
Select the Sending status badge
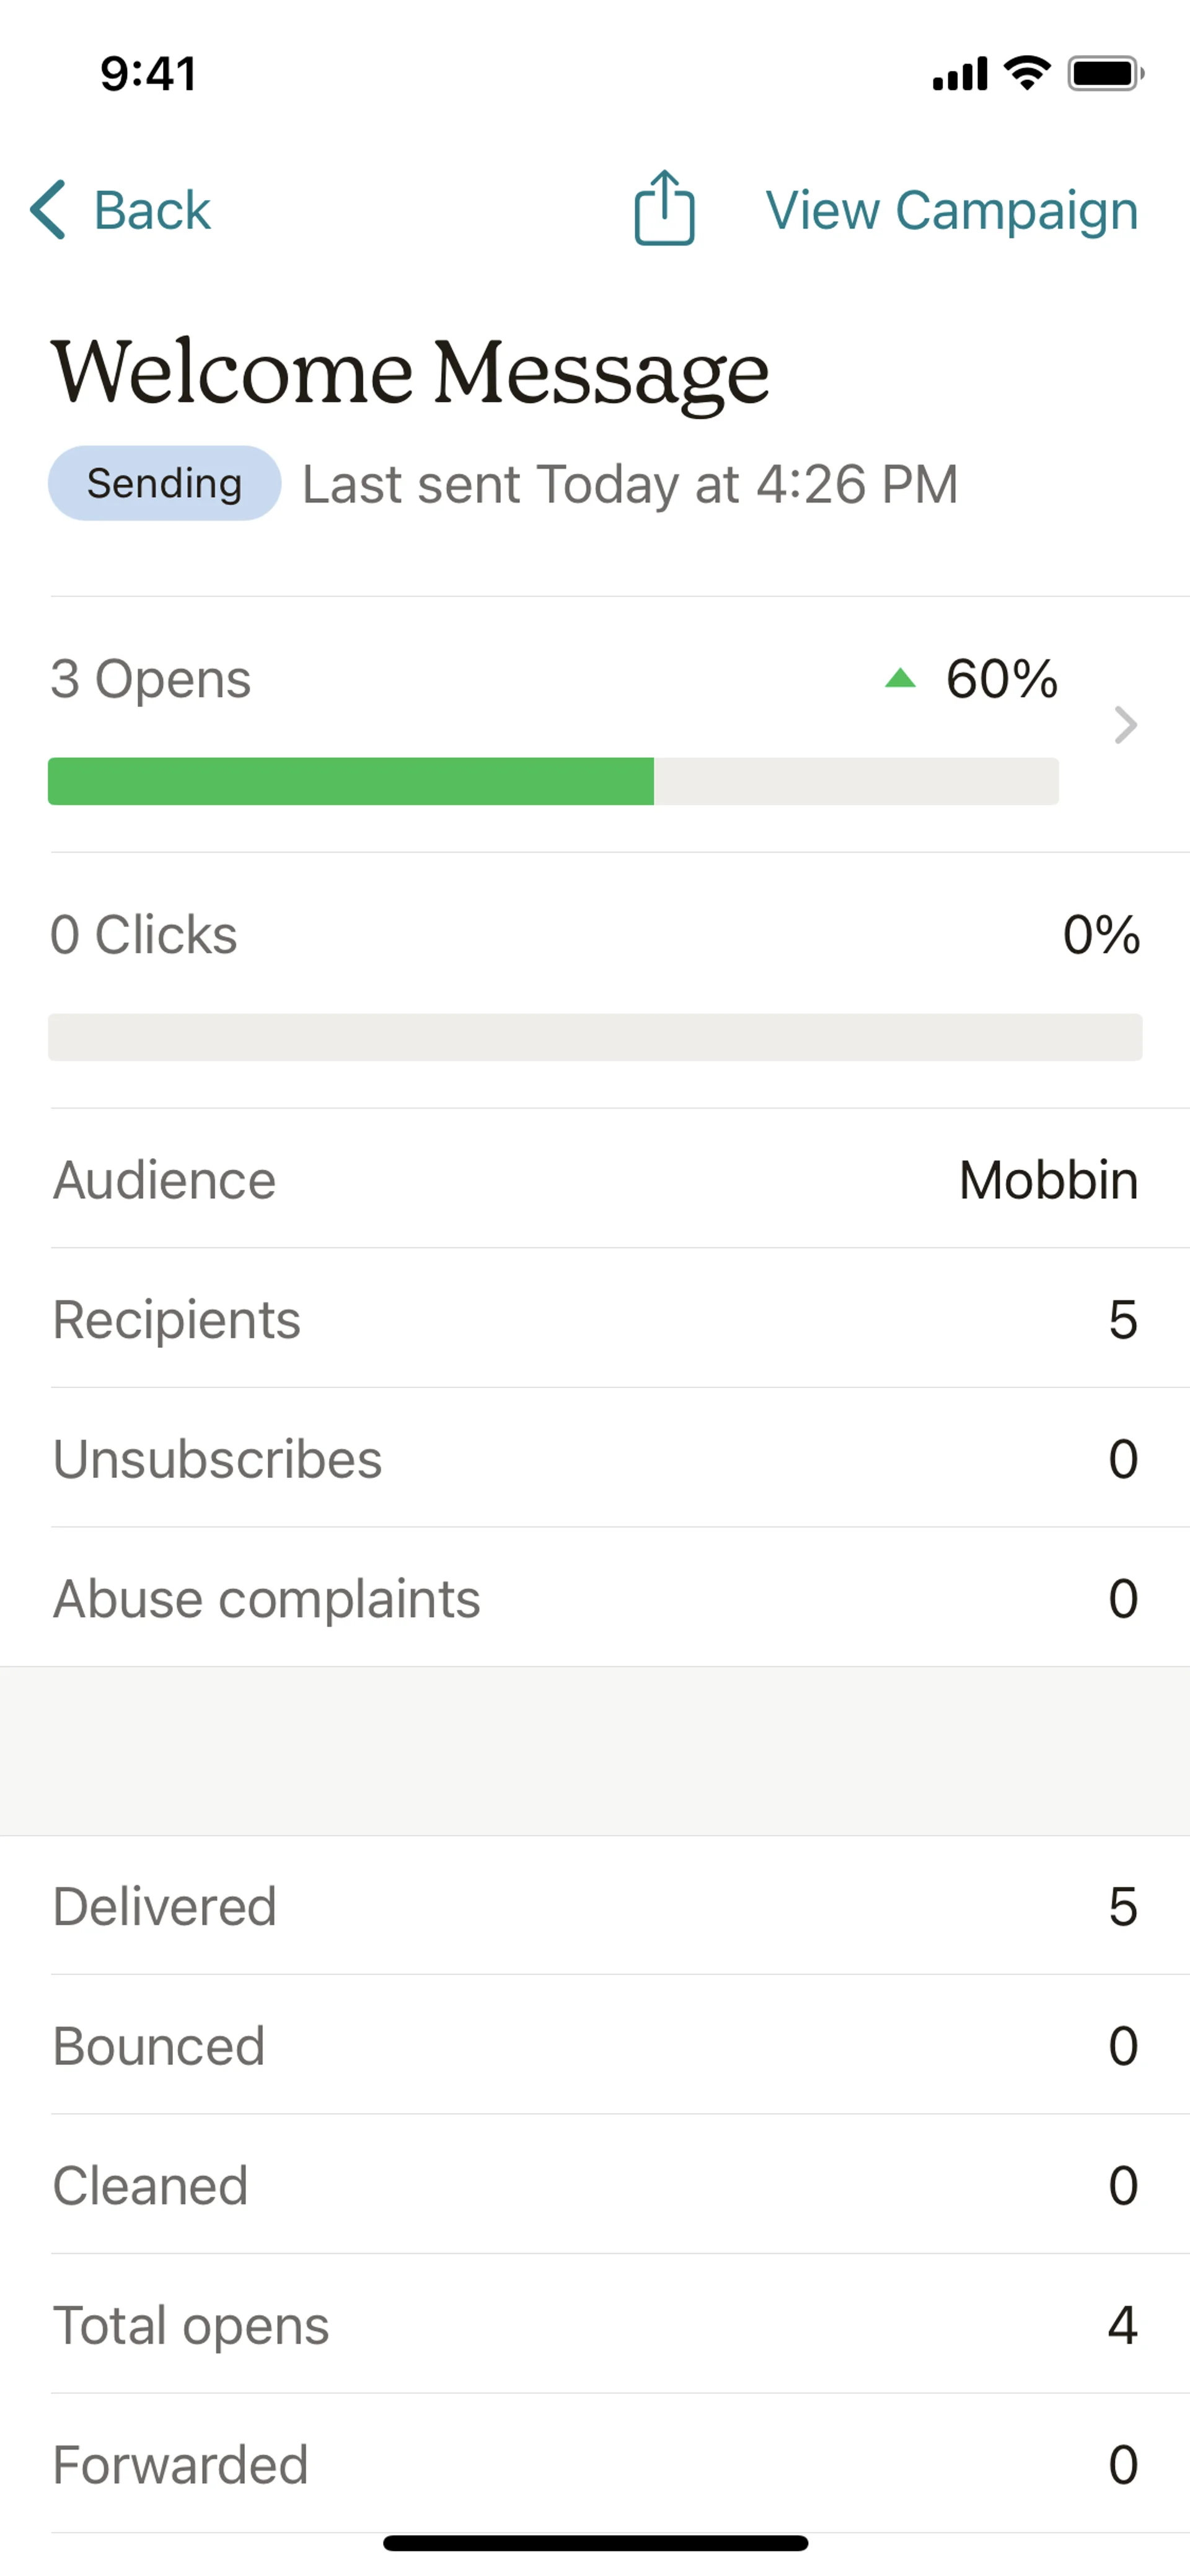point(164,483)
